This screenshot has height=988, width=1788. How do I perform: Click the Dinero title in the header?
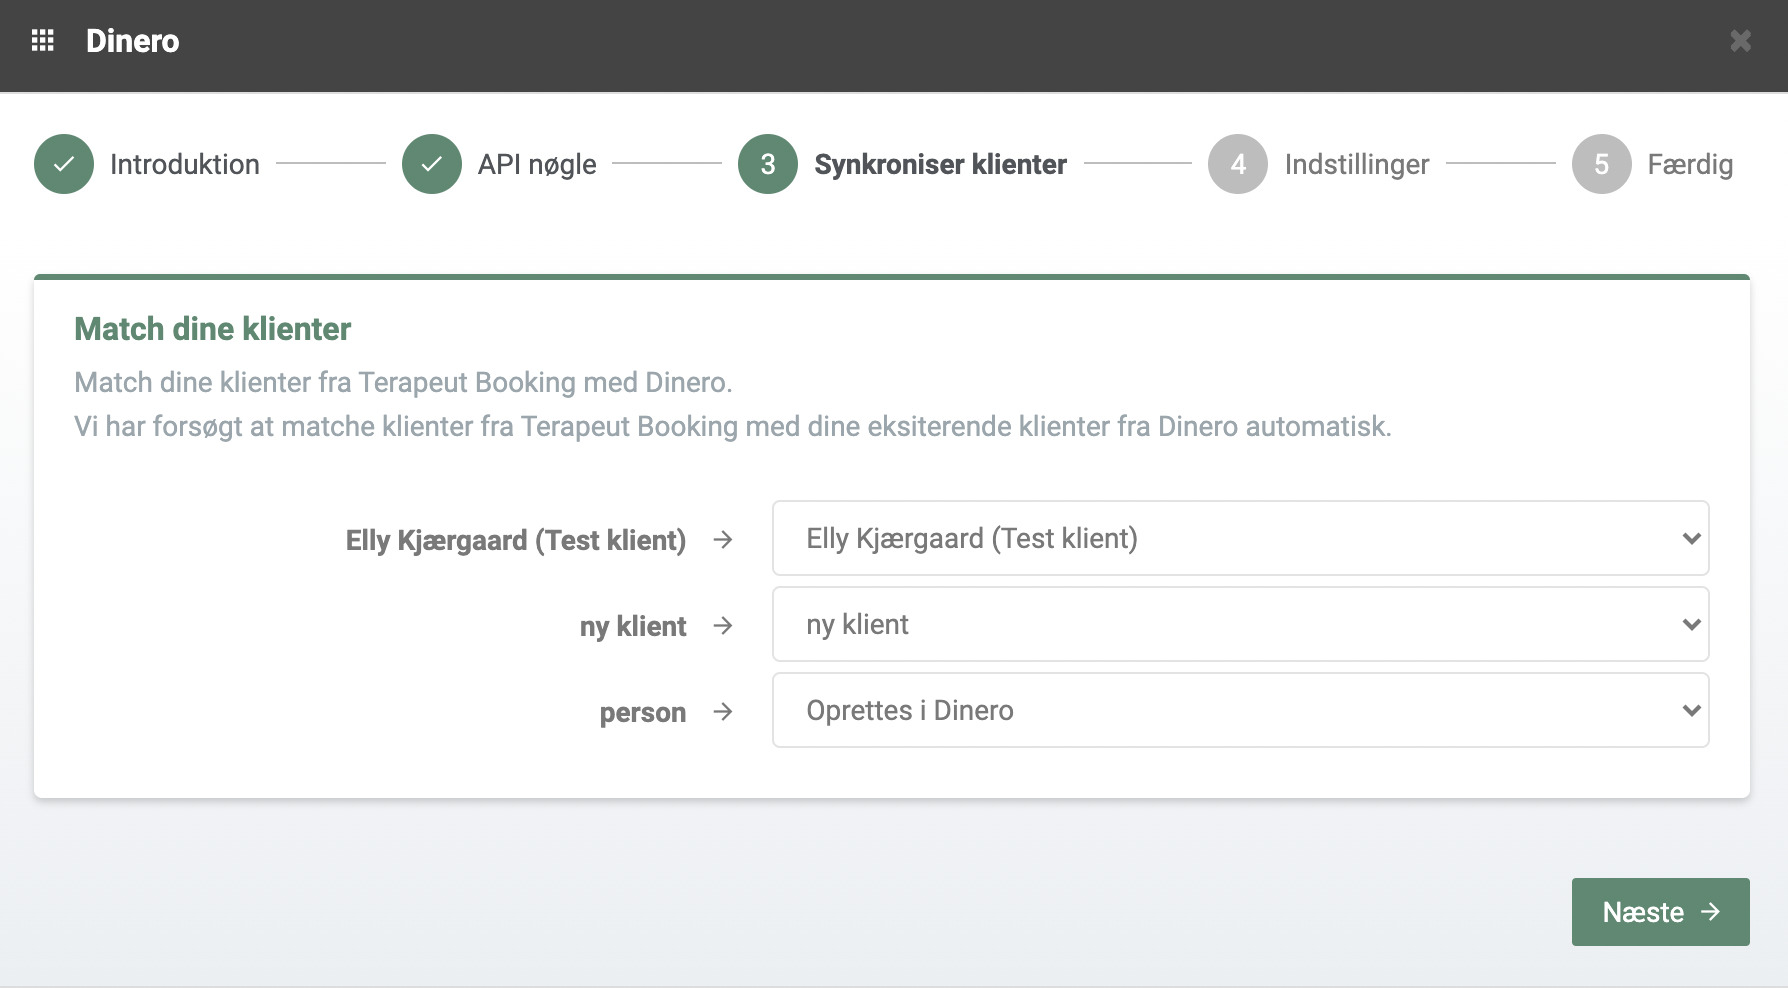(x=133, y=41)
